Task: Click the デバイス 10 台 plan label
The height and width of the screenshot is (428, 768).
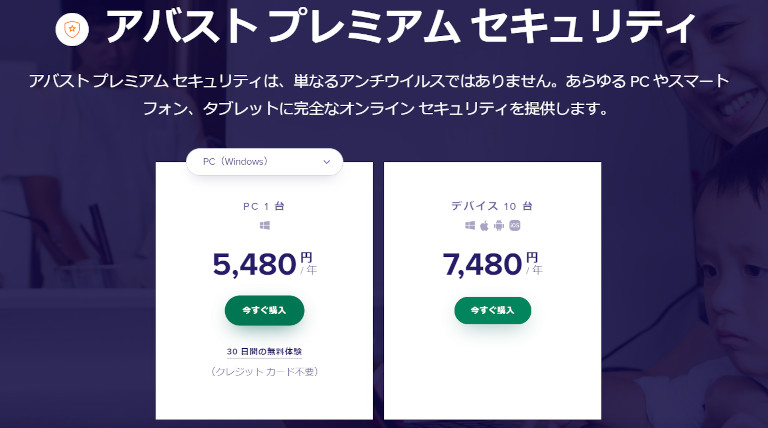Action: (492, 206)
